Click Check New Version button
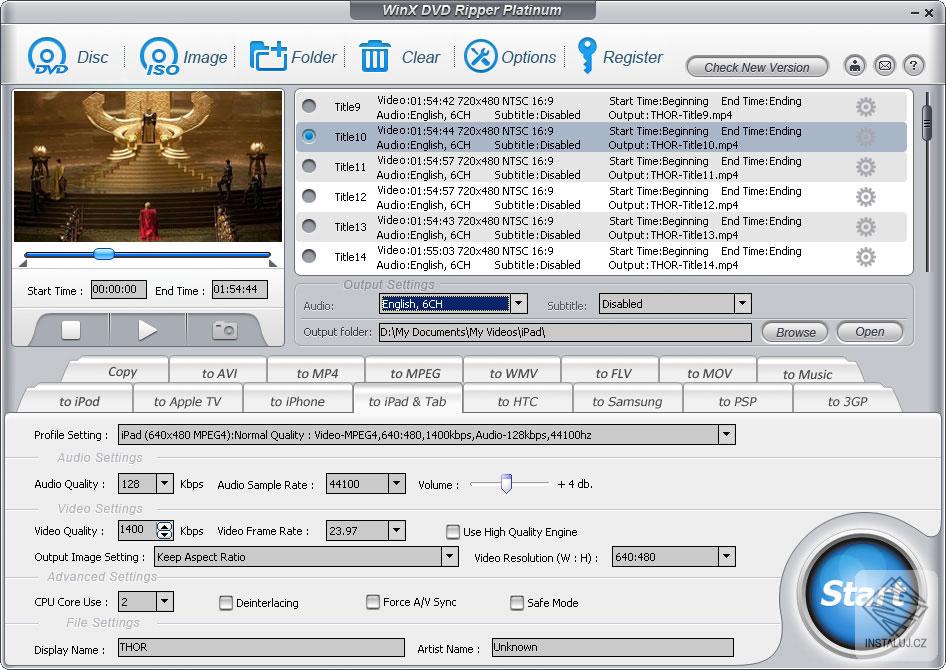Viewport: 946px width, 670px height. click(x=757, y=67)
